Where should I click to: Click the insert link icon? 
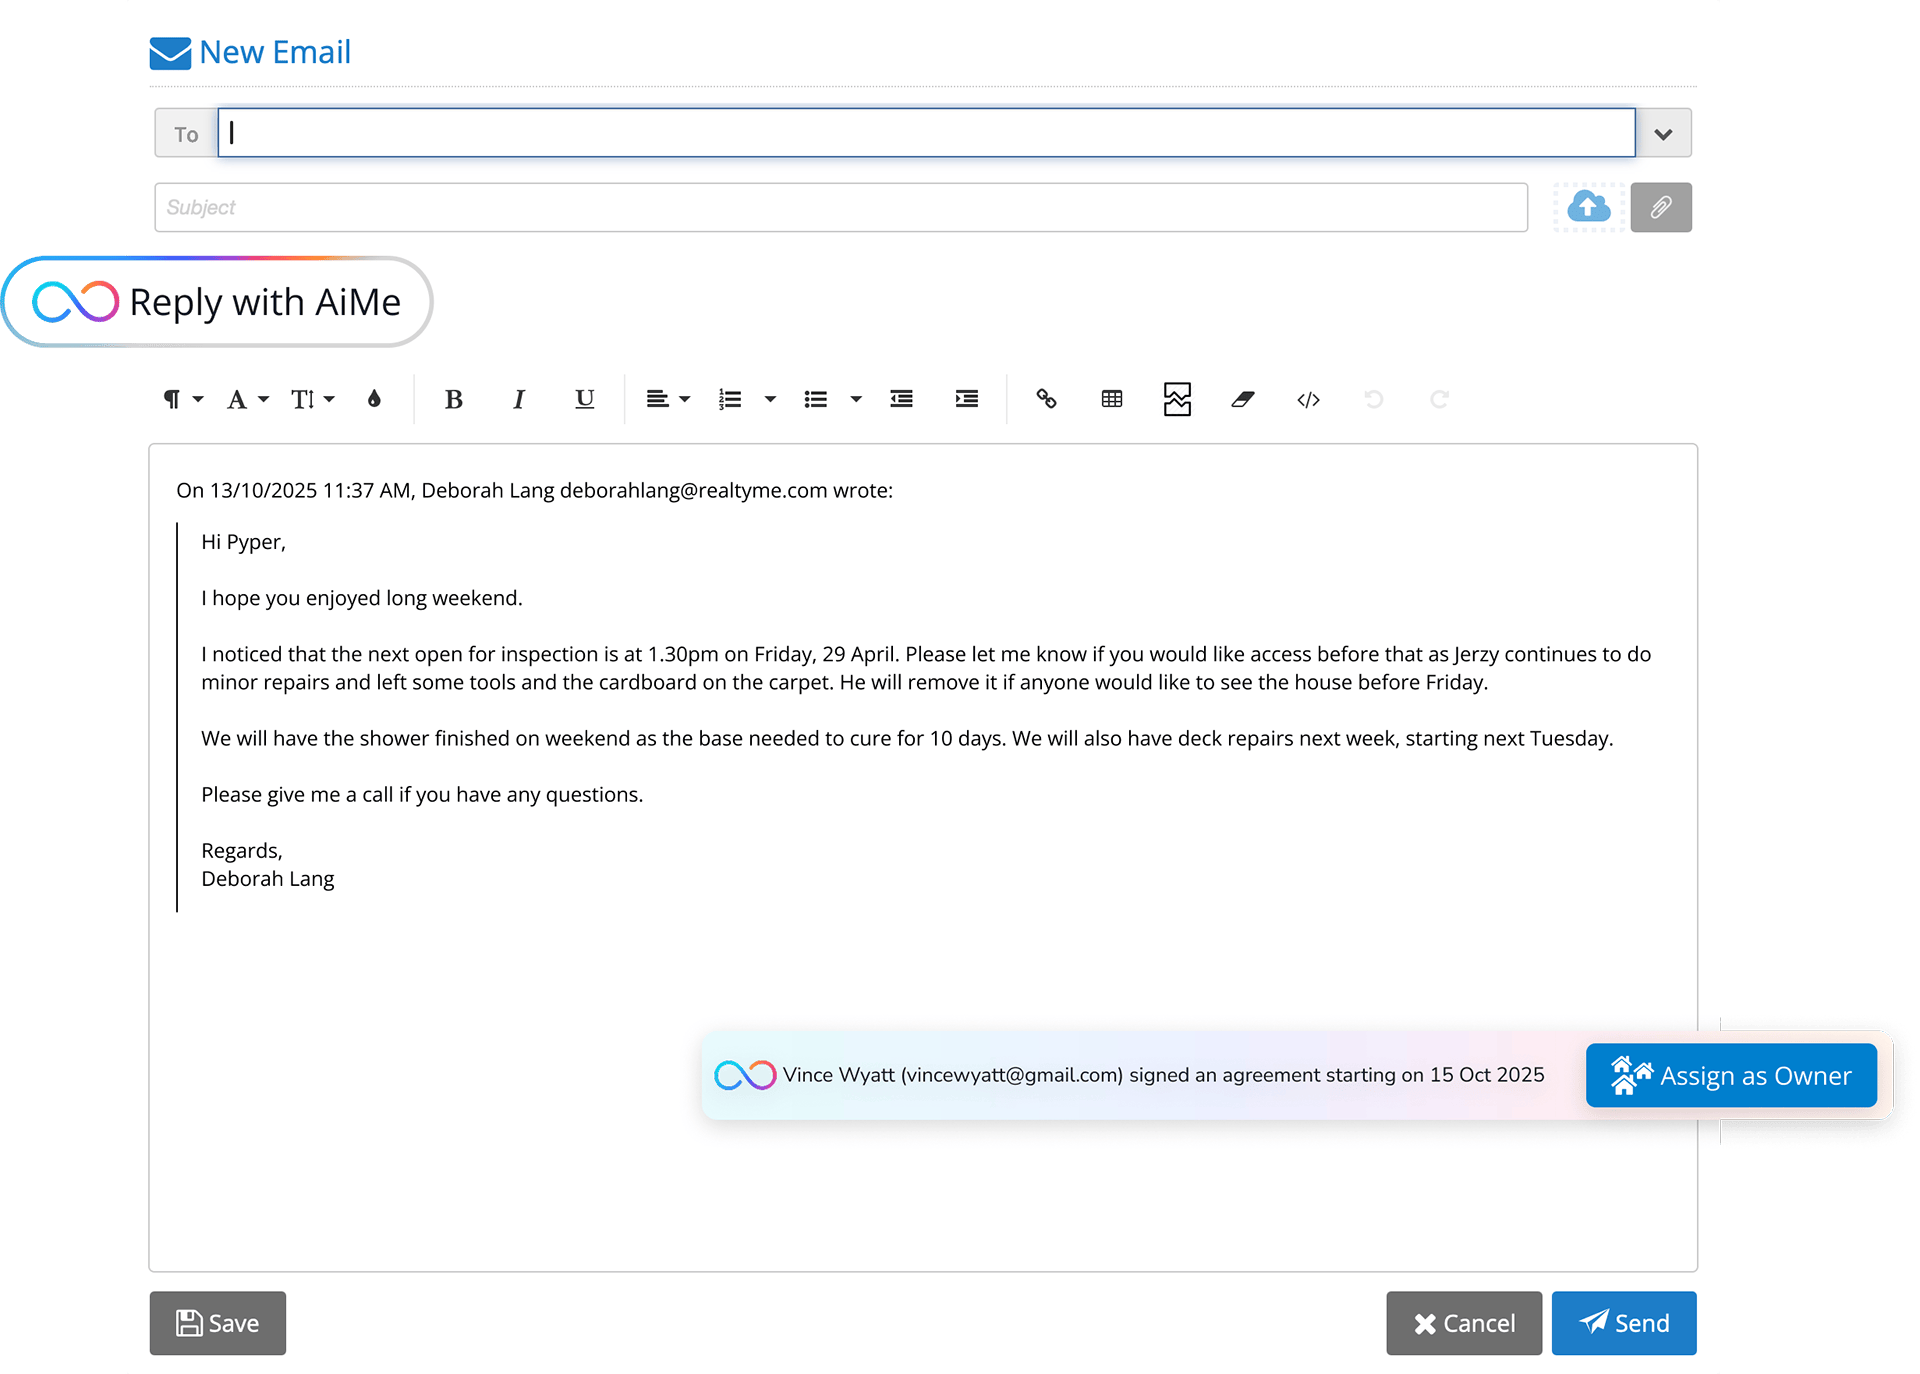point(1046,399)
